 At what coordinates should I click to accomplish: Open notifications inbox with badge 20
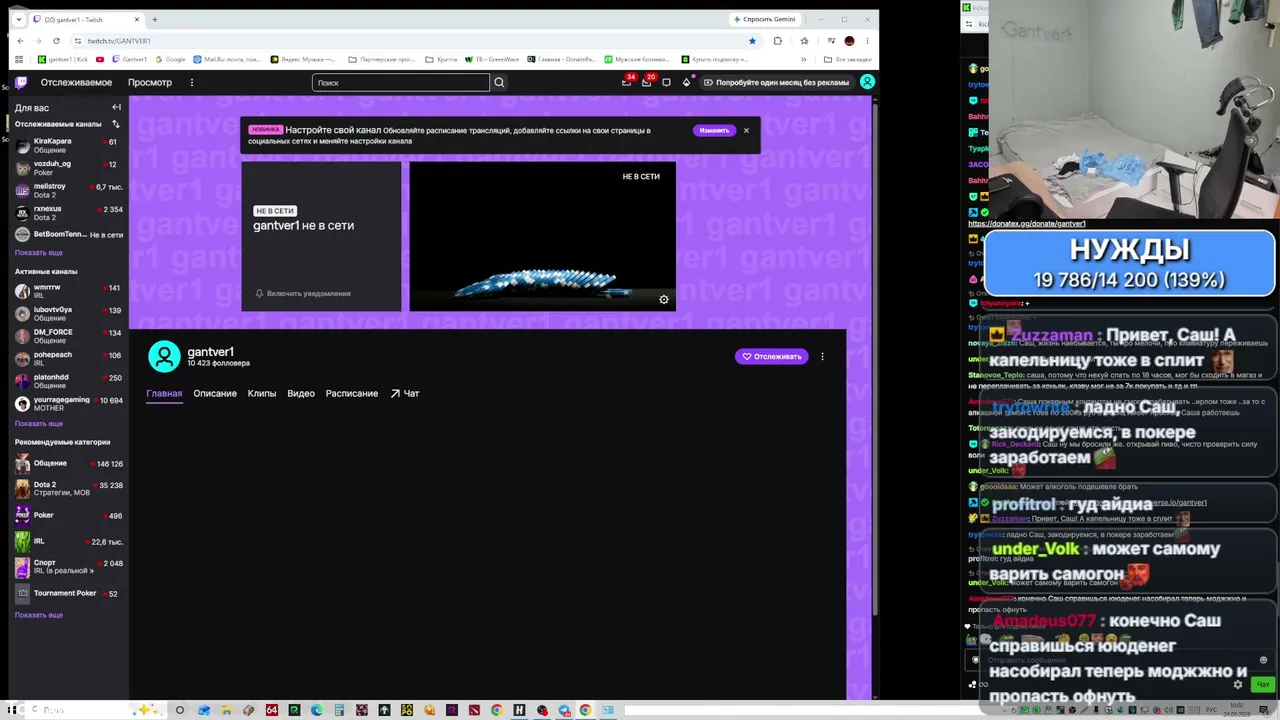[647, 82]
